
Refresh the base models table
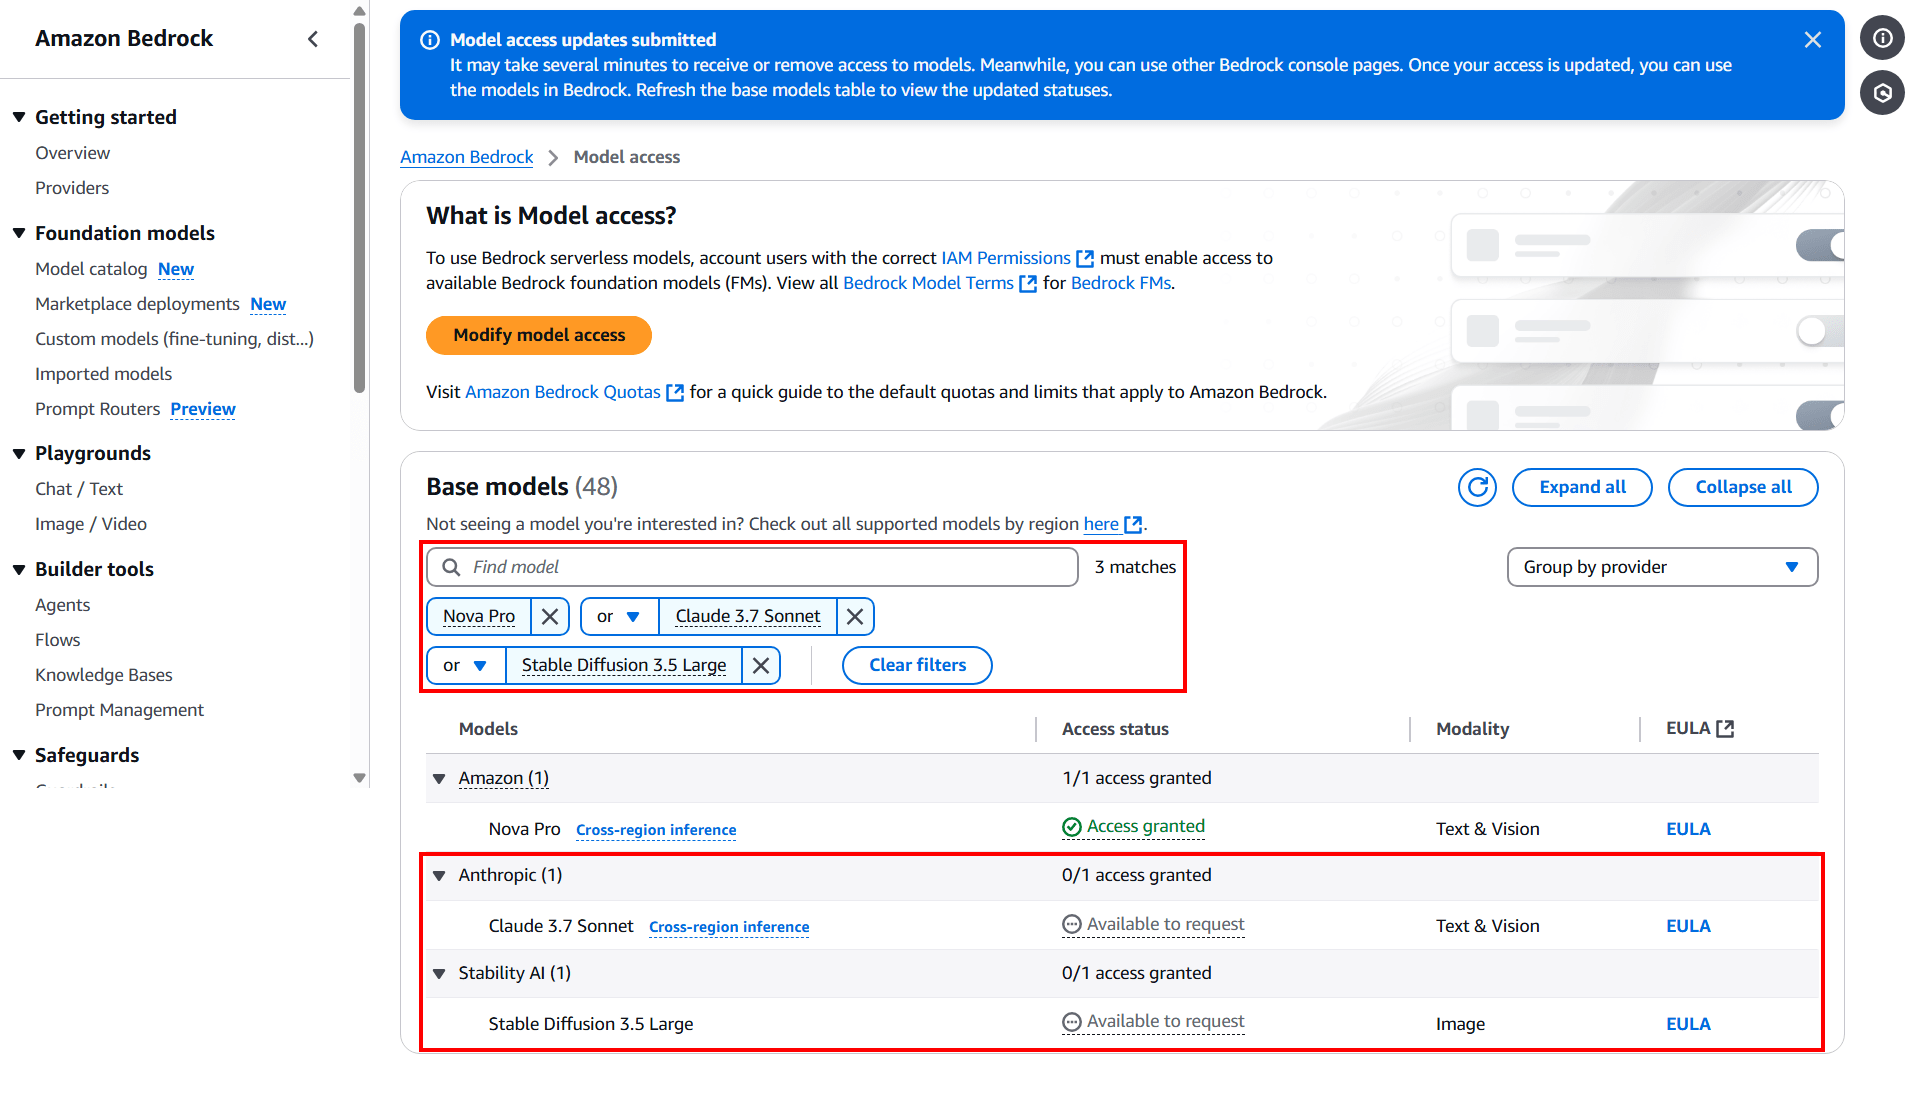point(1477,487)
